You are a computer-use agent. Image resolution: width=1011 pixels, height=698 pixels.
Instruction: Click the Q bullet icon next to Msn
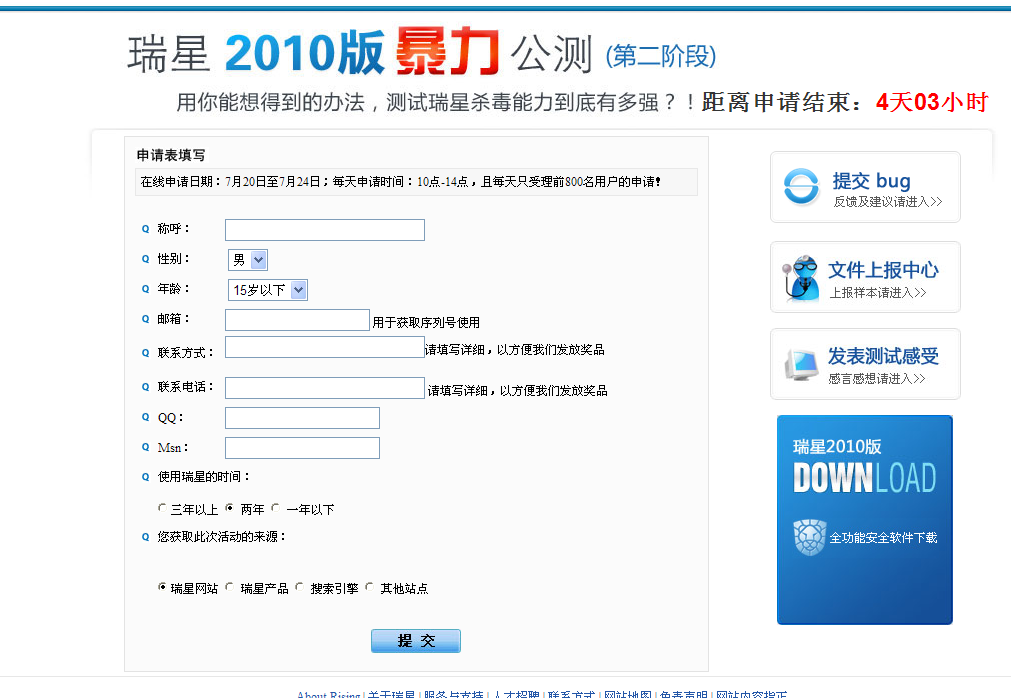(x=145, y=447)
